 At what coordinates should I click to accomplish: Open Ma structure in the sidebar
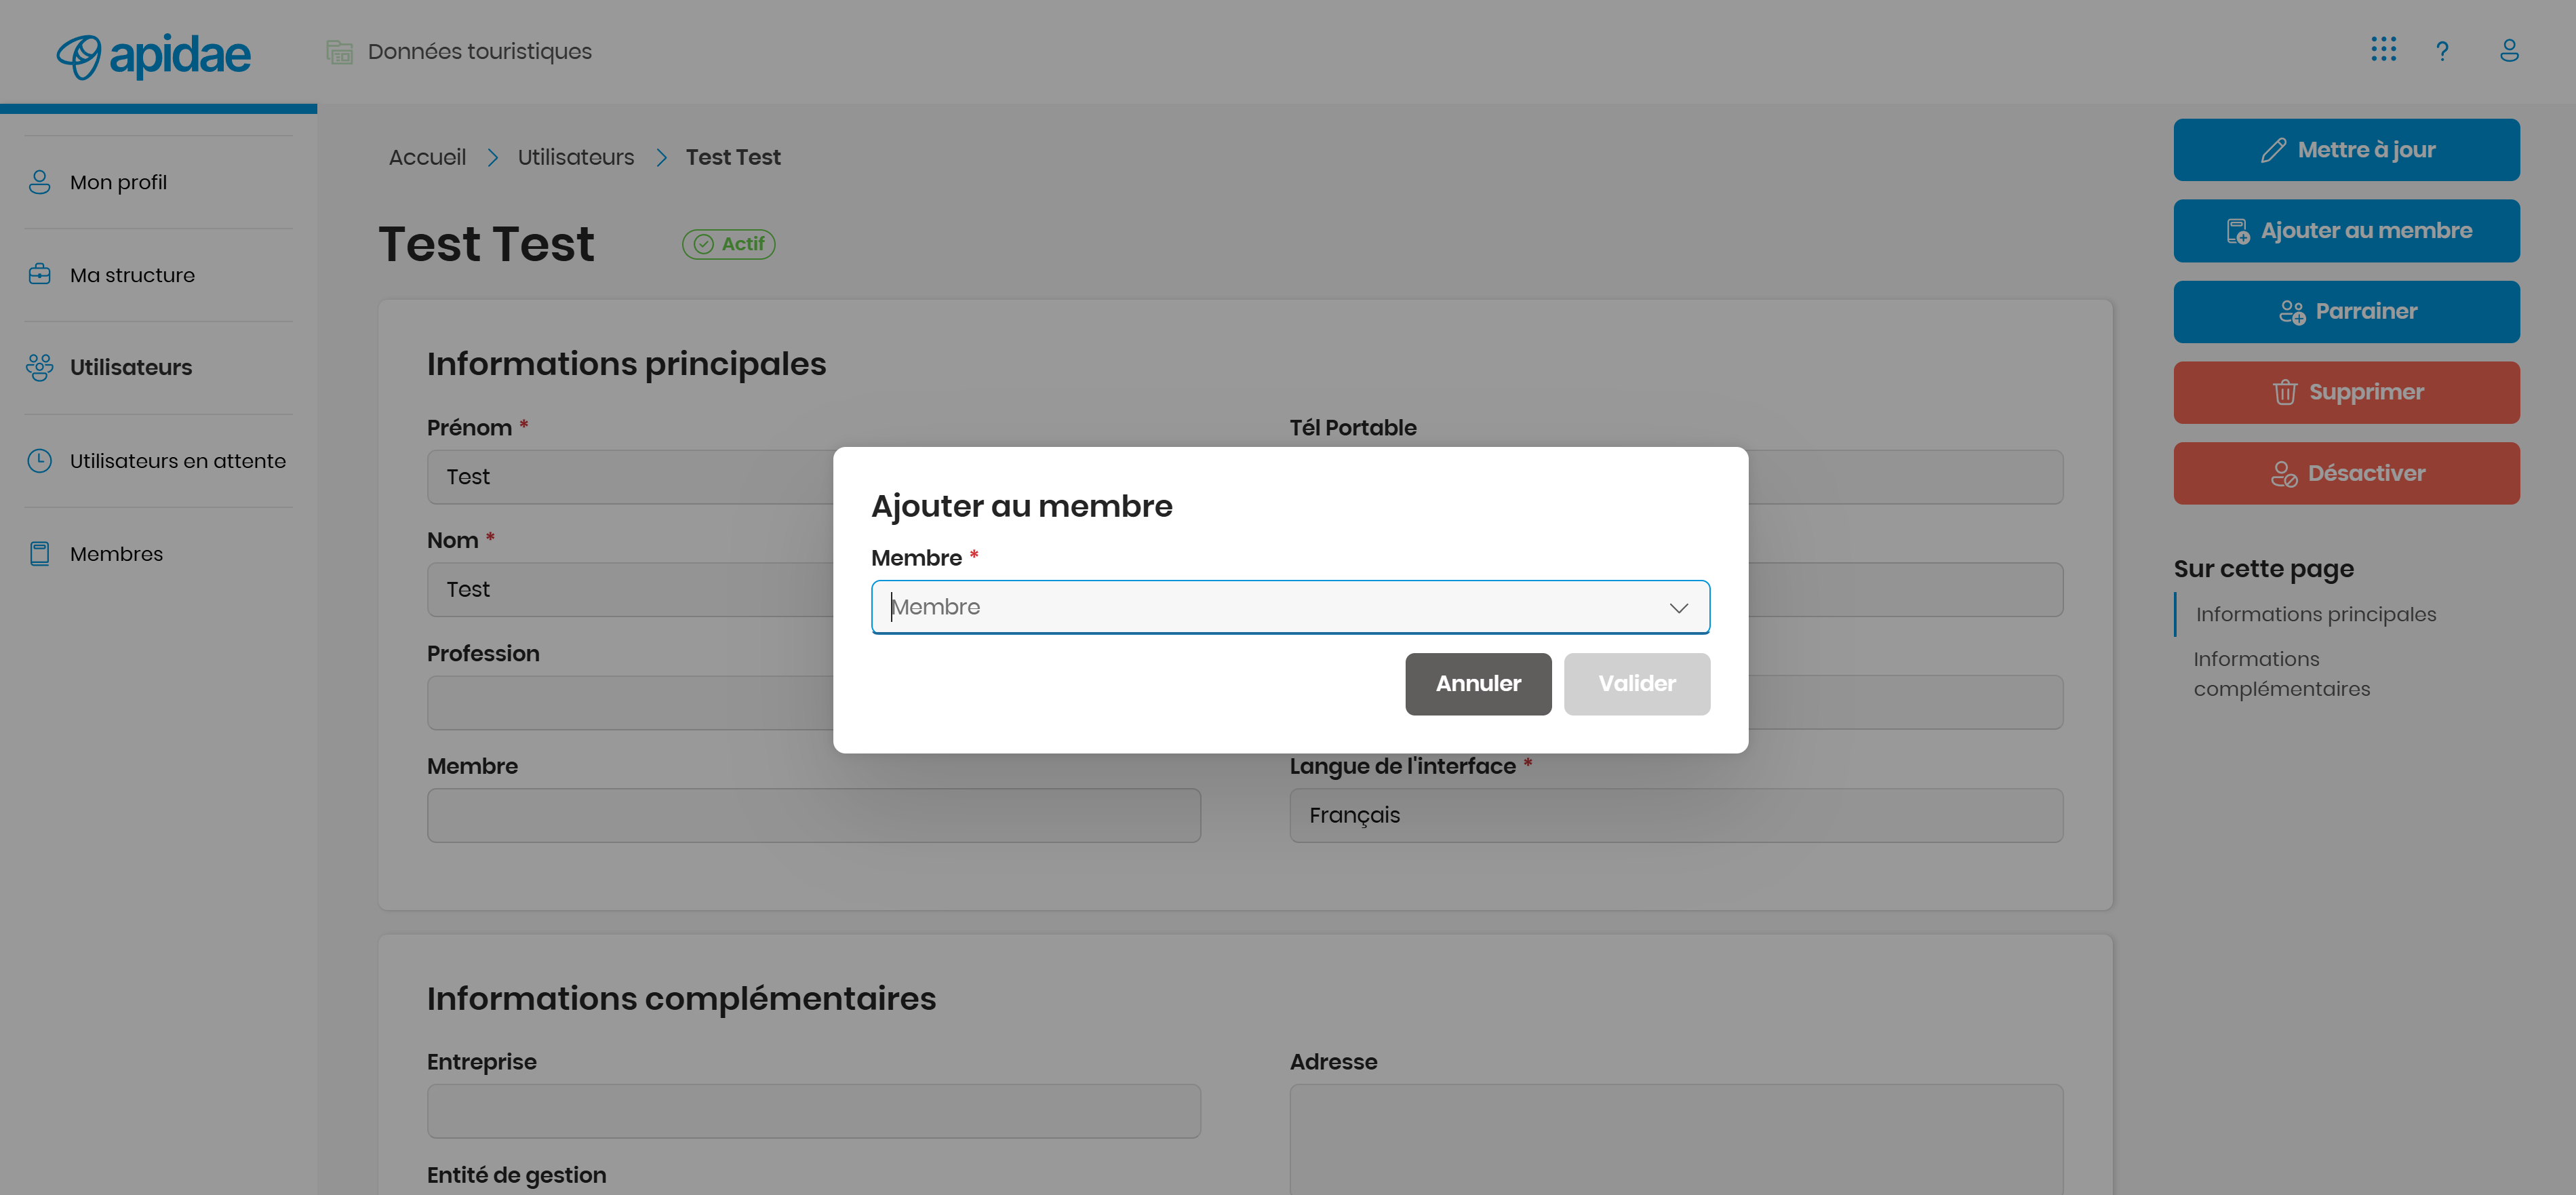coord(158,275)
